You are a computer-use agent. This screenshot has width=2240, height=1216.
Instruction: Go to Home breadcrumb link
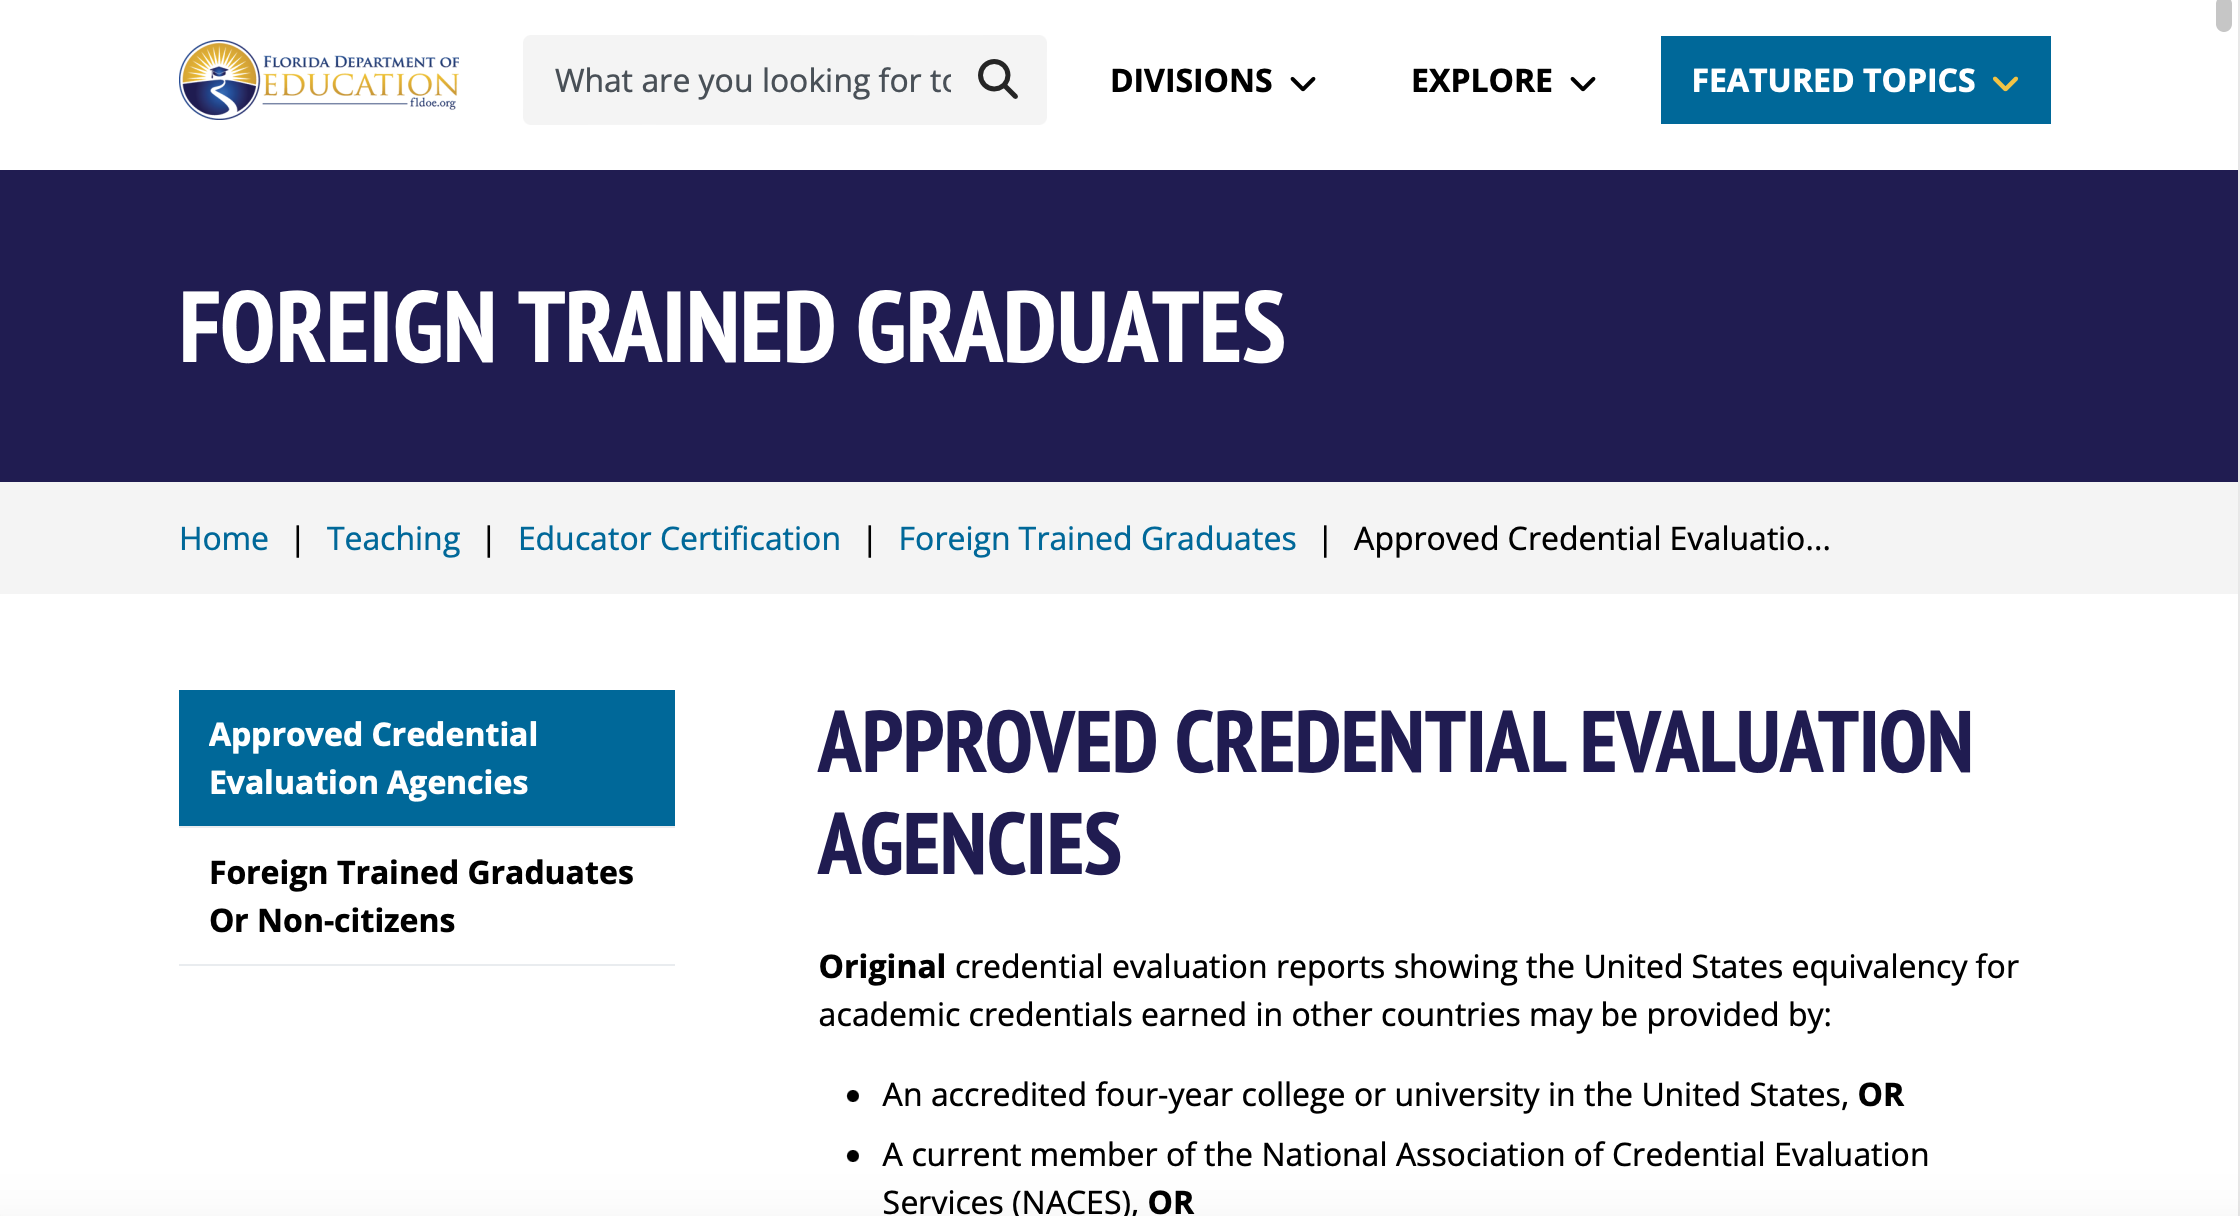coord(224,538)
